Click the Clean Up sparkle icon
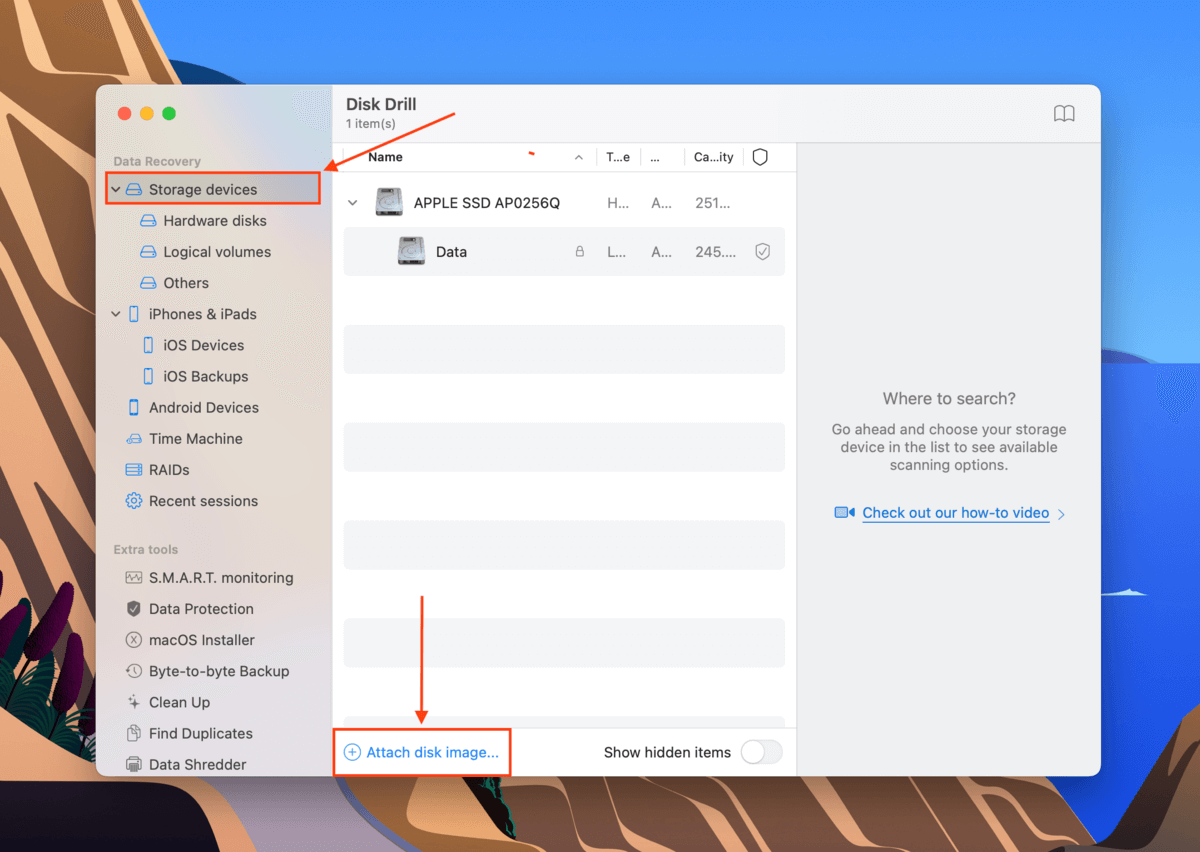 134,702
